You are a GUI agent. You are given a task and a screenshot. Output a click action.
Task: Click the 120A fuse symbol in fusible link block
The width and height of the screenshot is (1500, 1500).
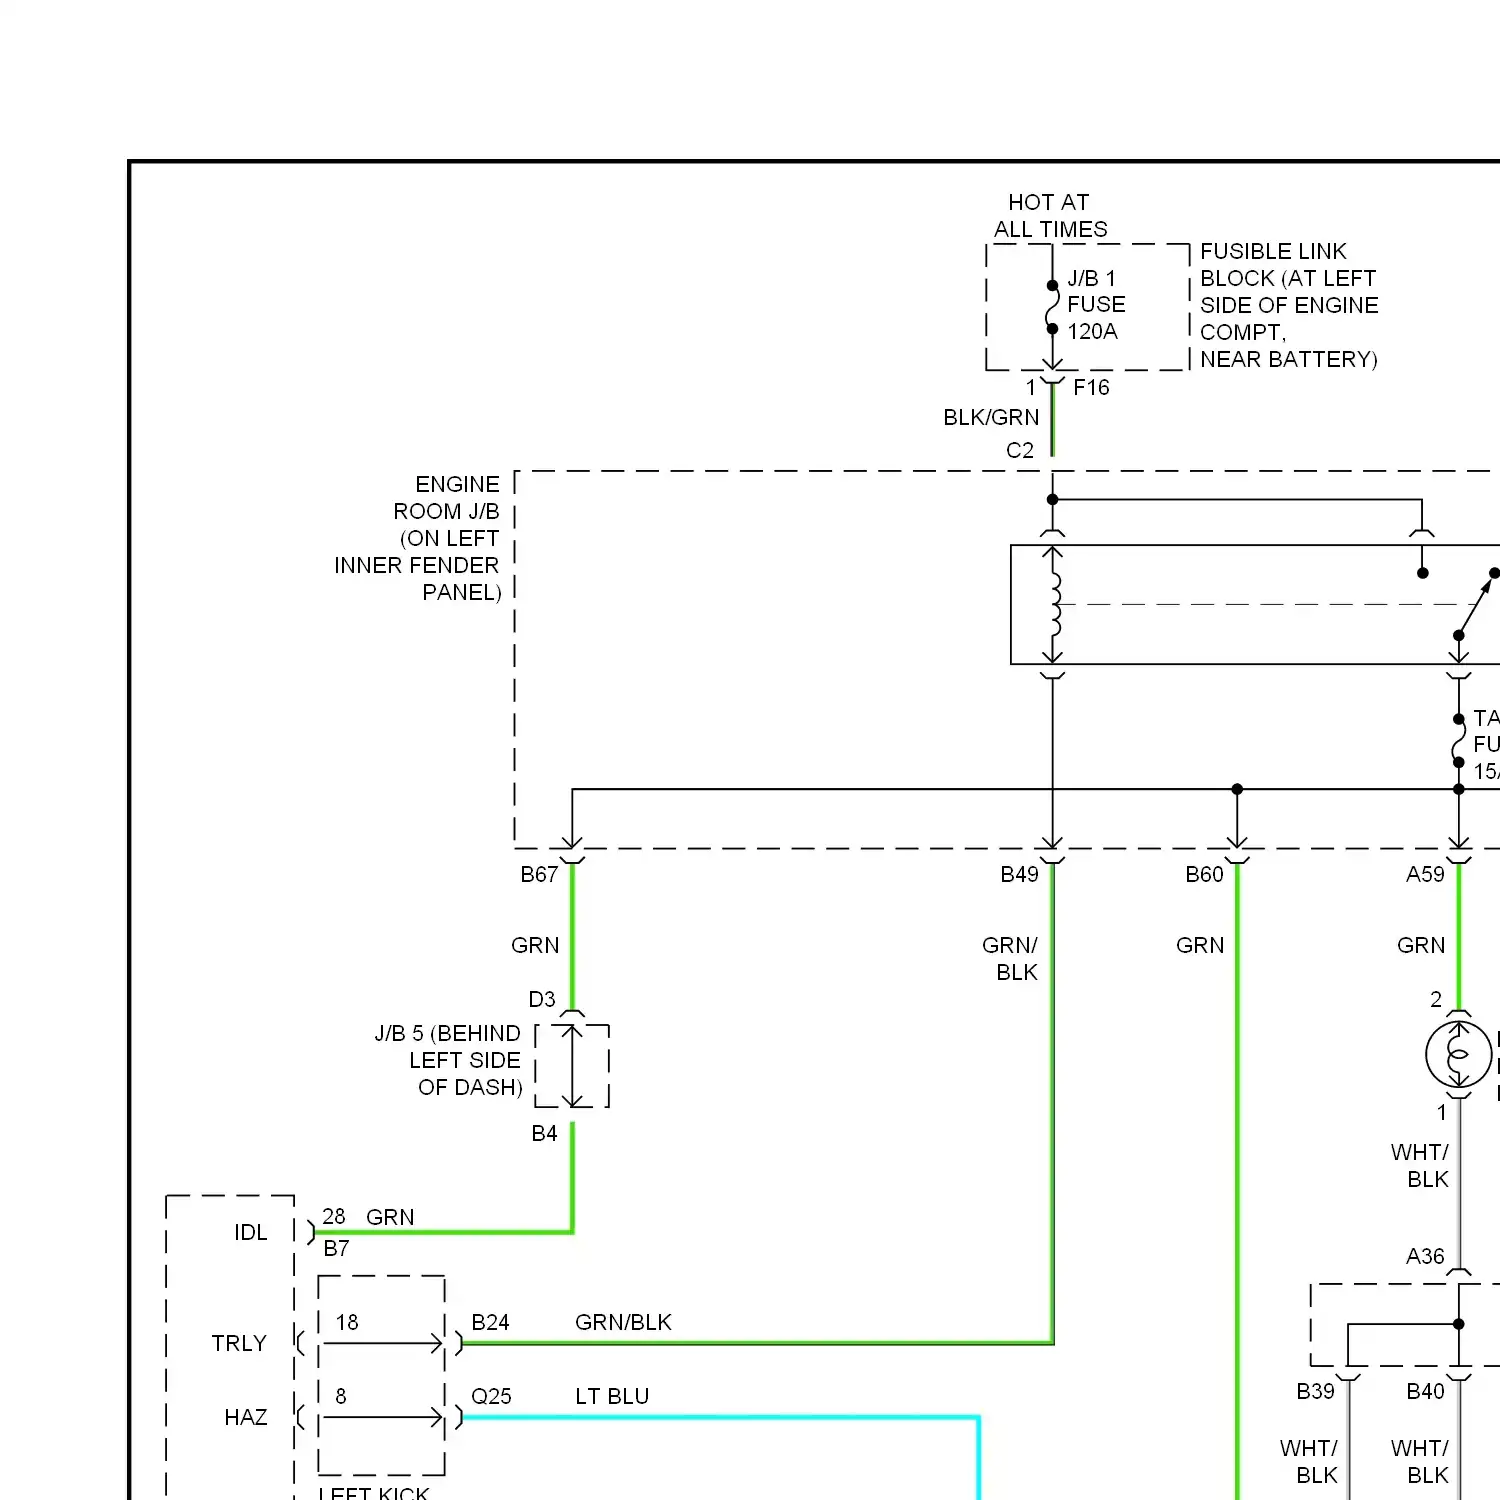(x=1052, y=307)
